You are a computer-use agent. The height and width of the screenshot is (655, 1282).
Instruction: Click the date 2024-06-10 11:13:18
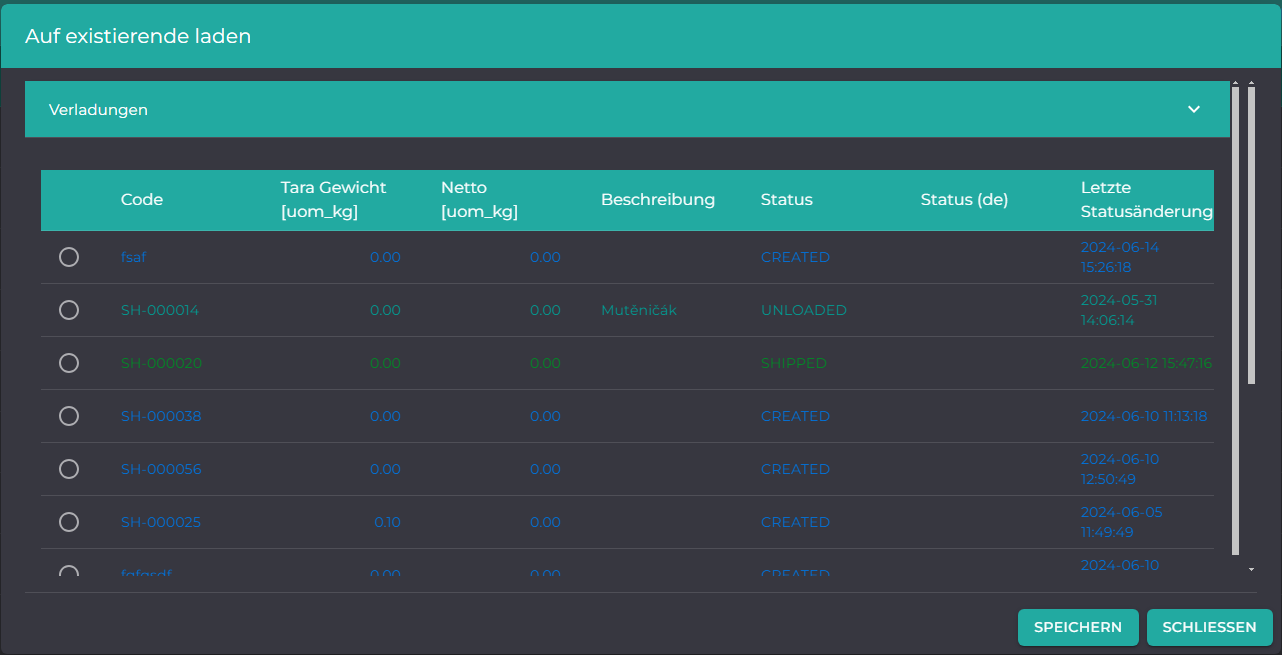[1144, 416]
